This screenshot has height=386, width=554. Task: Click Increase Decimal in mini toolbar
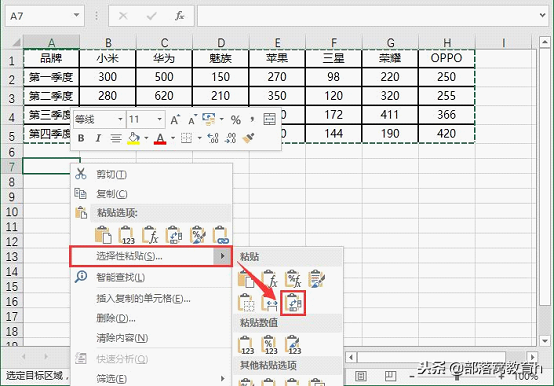click(x=213, y=138)
